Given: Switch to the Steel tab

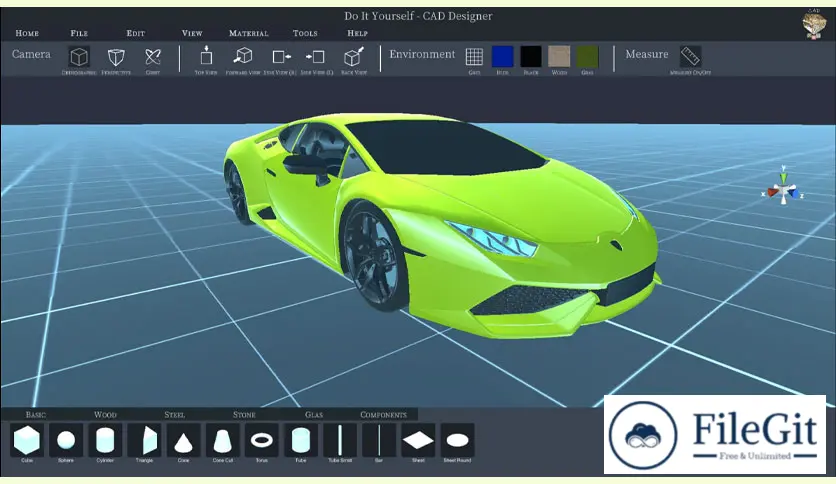Looking at the screenshot, I should click(x=174, y=415).
